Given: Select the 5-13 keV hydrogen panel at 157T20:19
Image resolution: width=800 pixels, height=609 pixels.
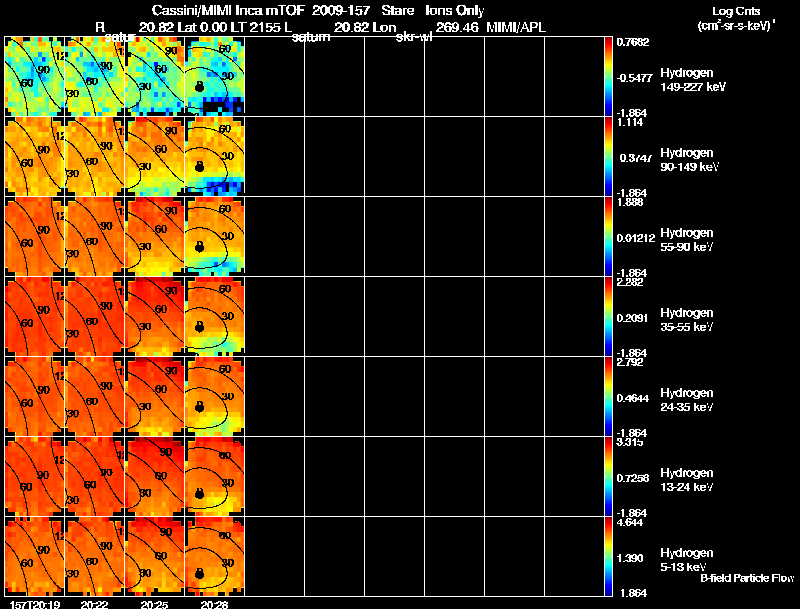Looking at the screenshot, I should [x=35, y=556].
